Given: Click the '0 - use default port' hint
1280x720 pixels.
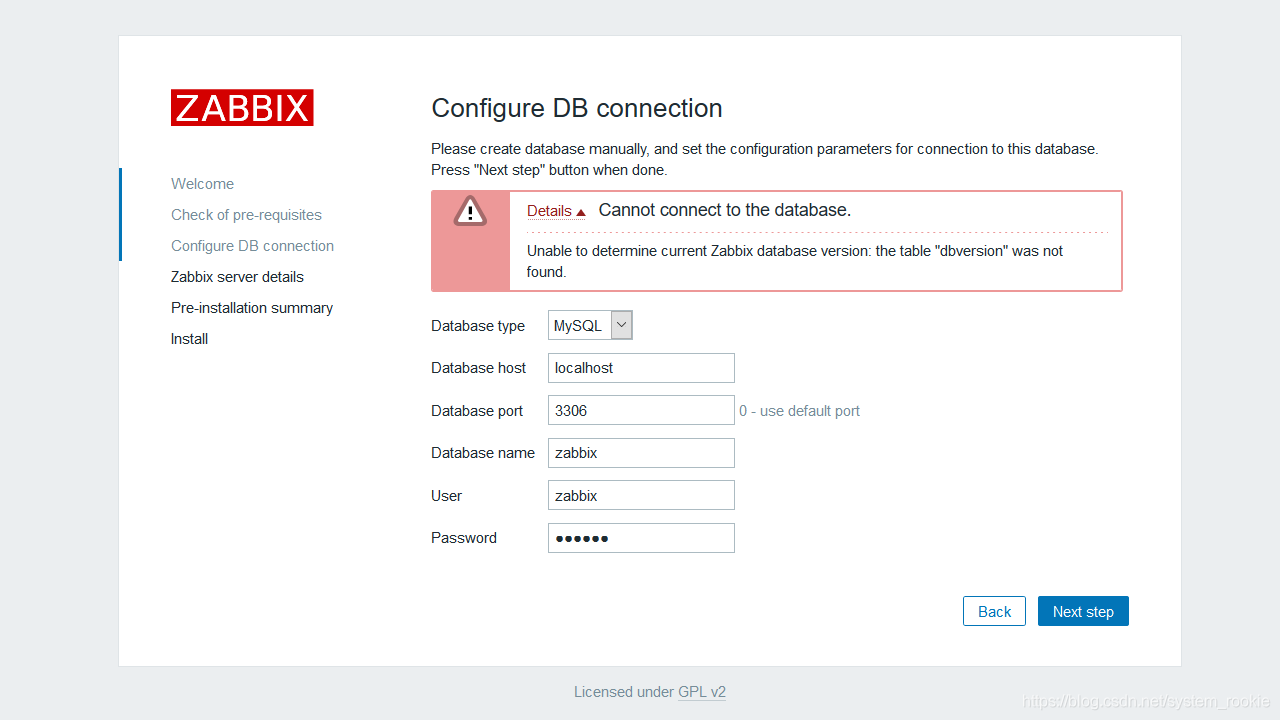Looking at the screenshot, I should click(799, 411).
